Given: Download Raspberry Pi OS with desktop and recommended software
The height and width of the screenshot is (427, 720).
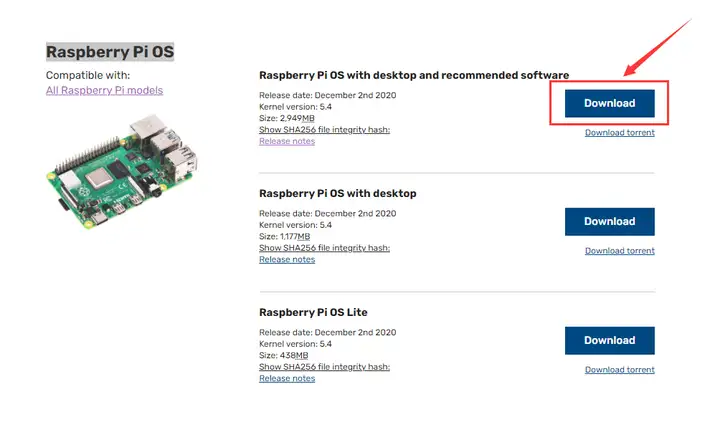Looking at the screenshot, I should pyautogui.click(x=609, y=103).
